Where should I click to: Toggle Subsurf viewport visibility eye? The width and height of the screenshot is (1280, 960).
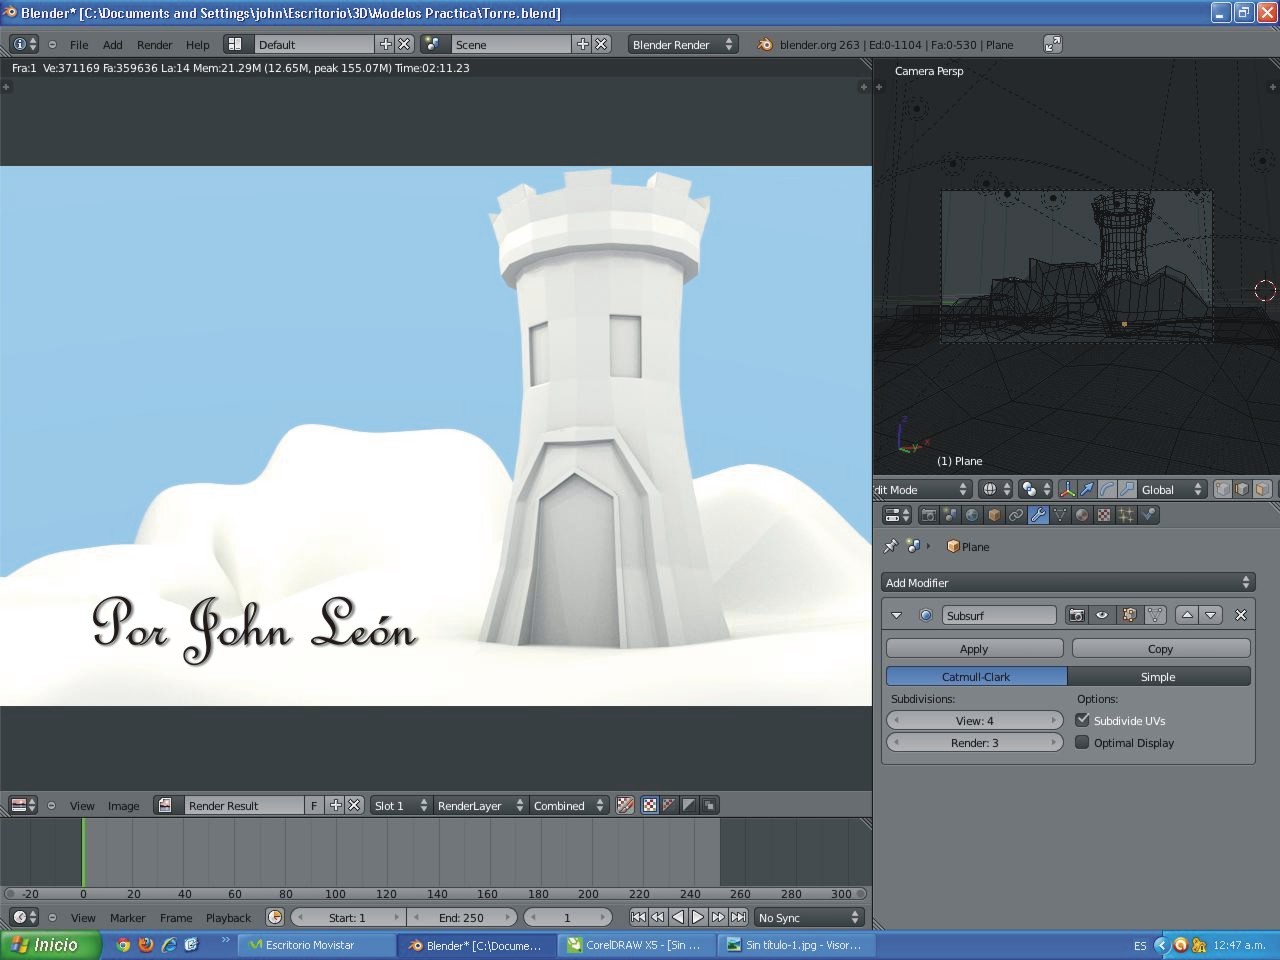pos(1102,615)
